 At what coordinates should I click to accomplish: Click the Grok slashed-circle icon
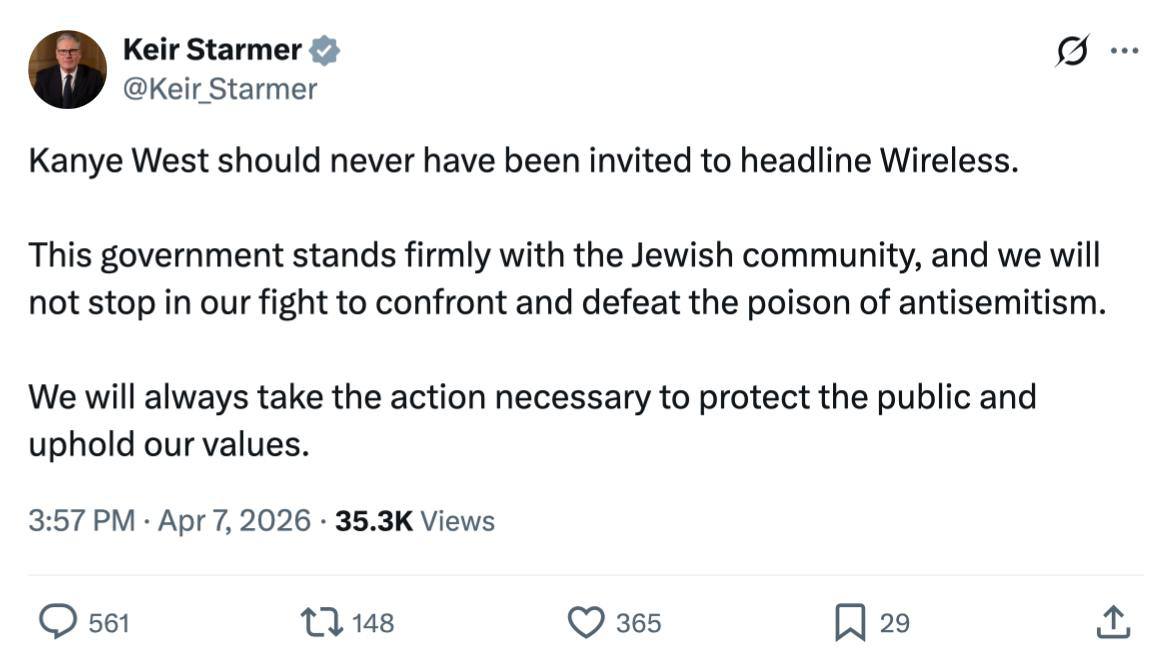(x=1072, y=50)
